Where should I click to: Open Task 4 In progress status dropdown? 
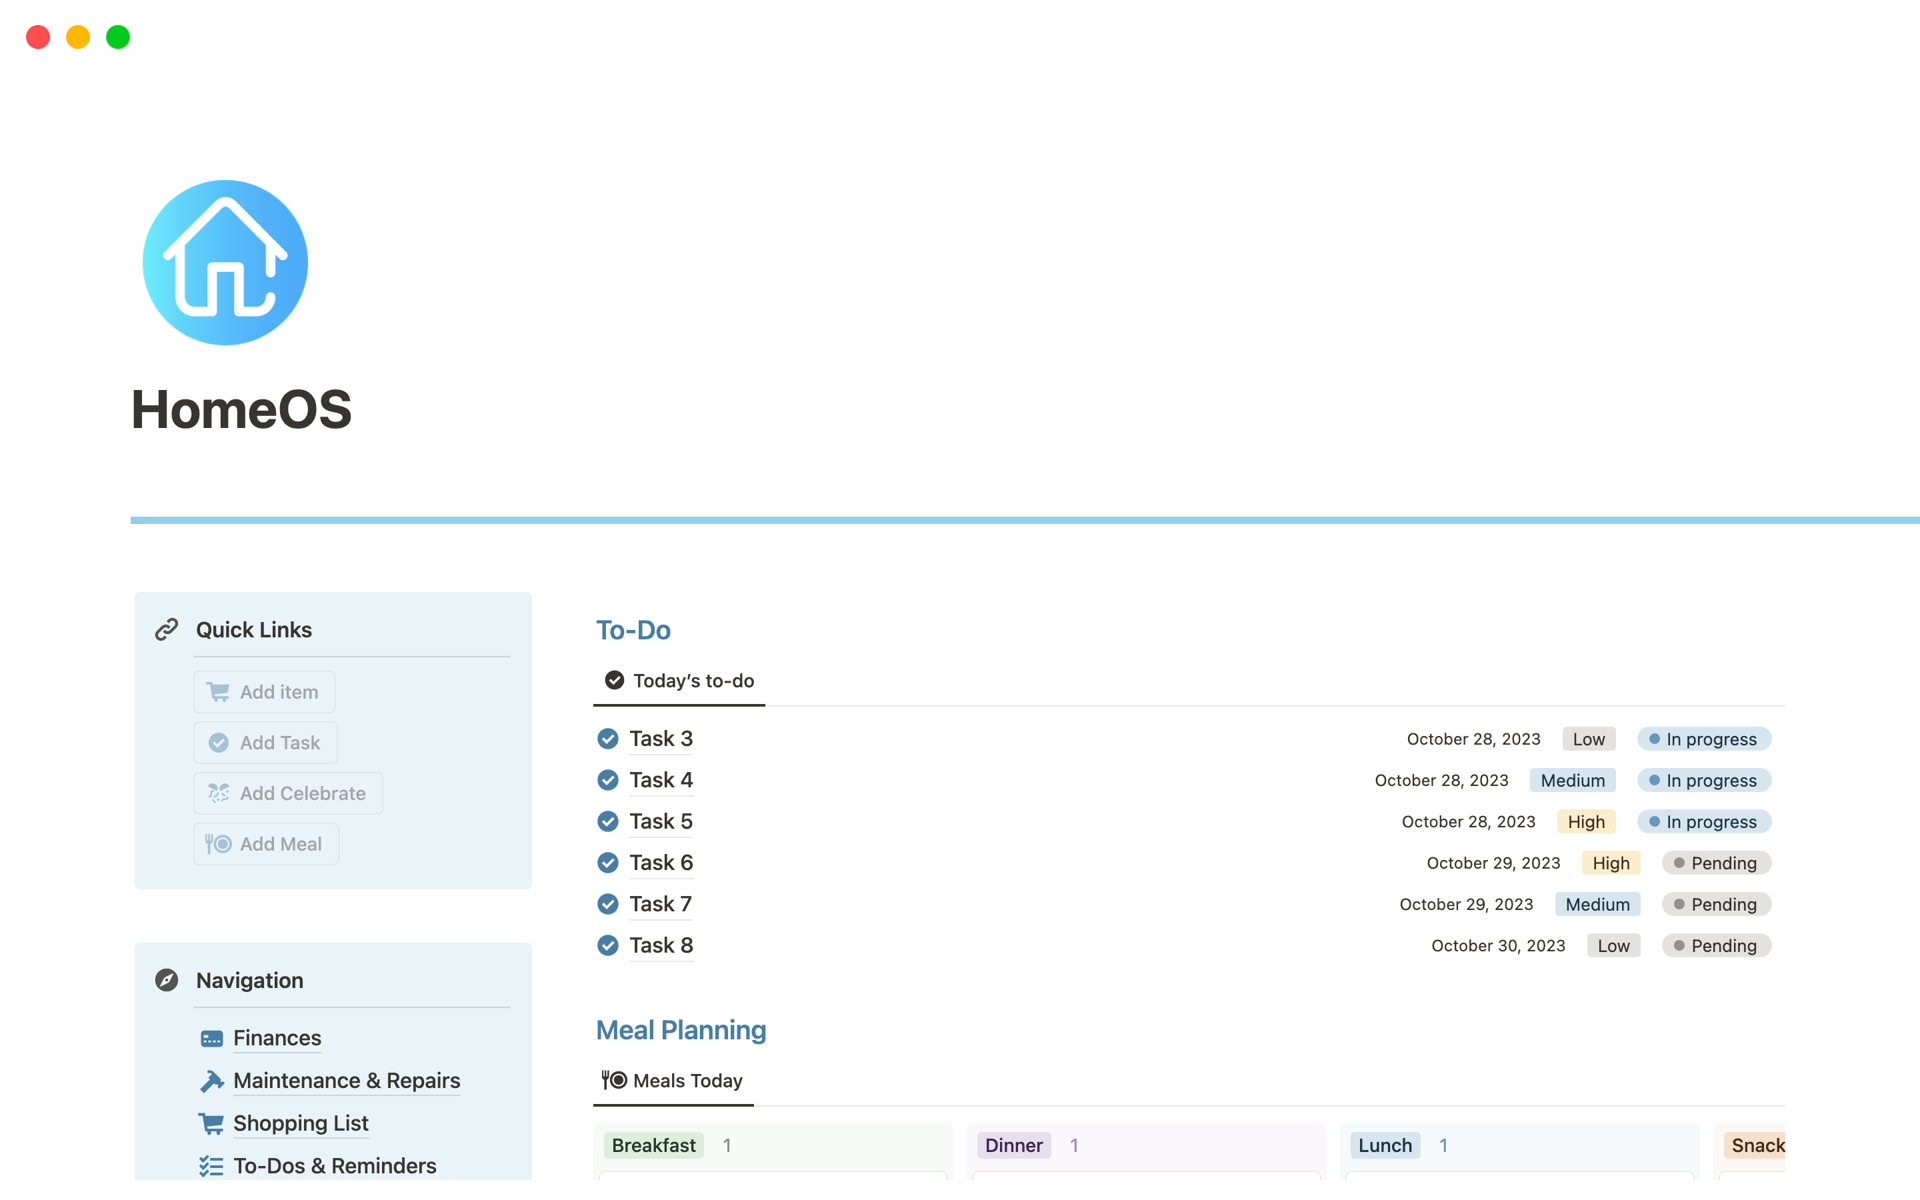1703,780
